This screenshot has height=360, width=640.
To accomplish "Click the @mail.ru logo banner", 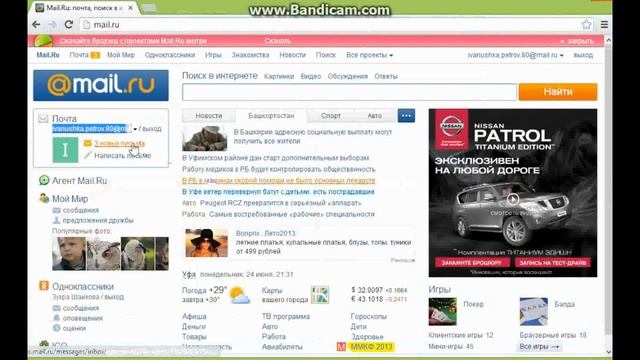I will point(101,85).
